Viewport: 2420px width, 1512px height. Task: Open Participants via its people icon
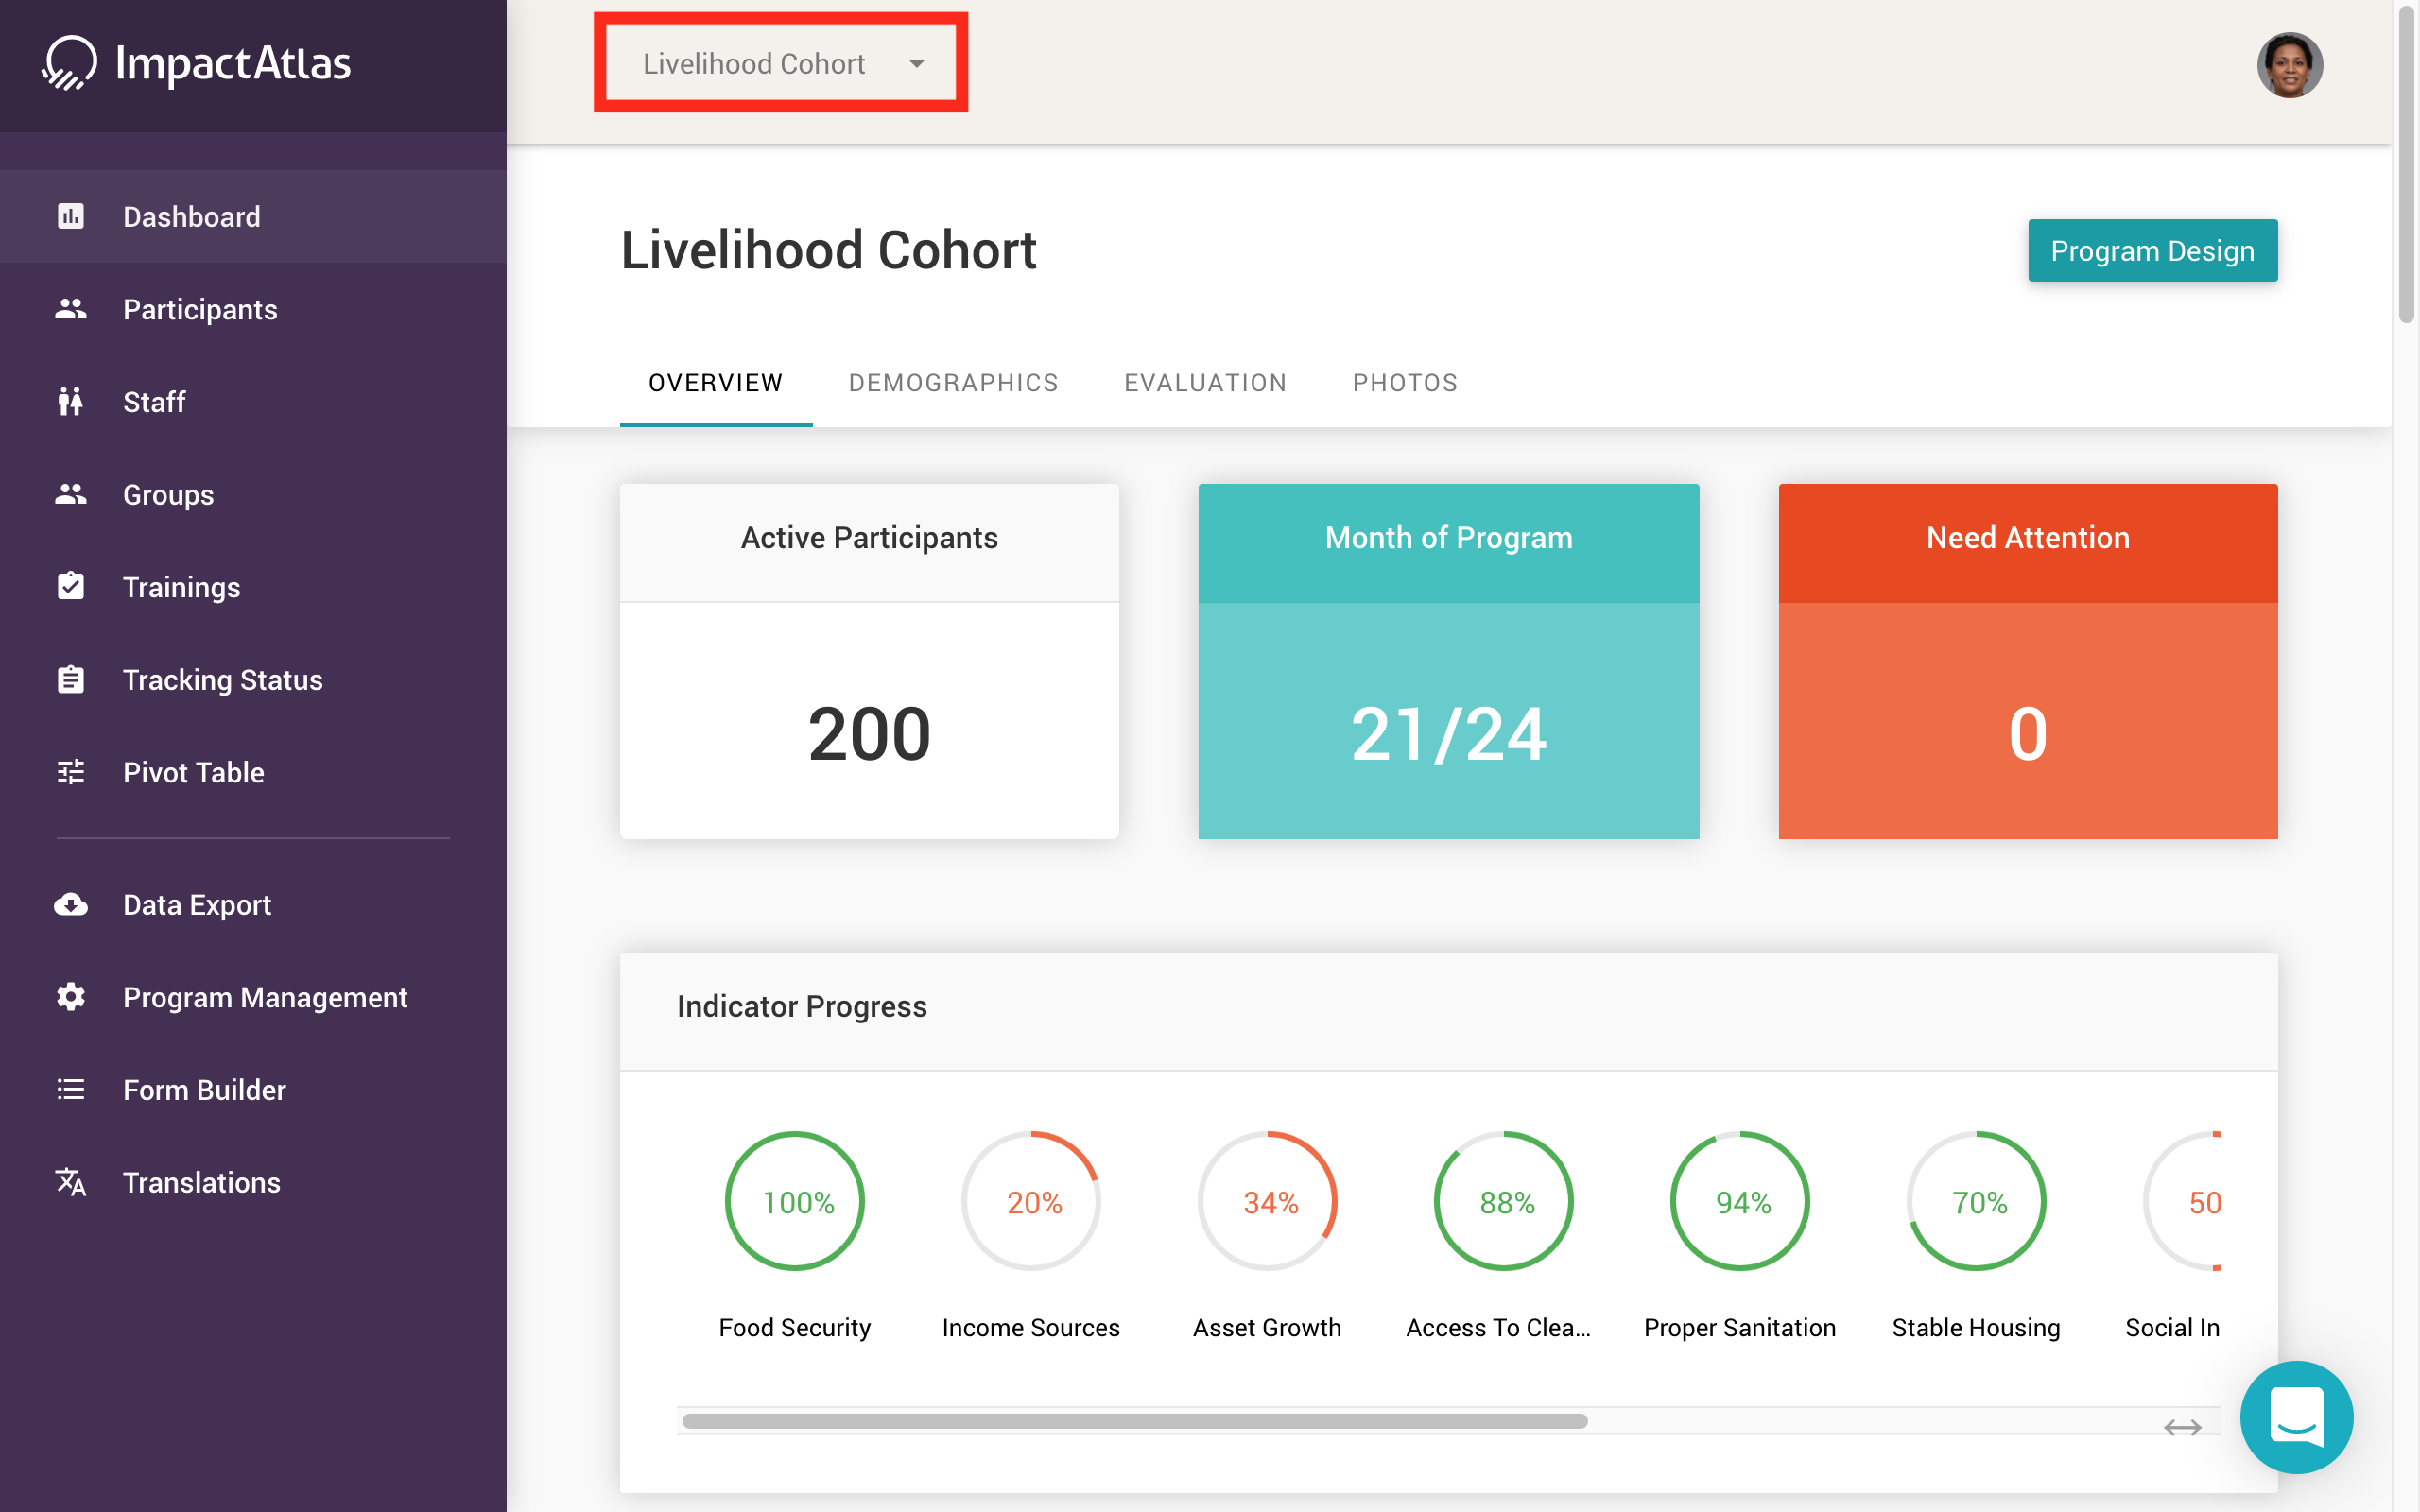(x=70, y=309)
